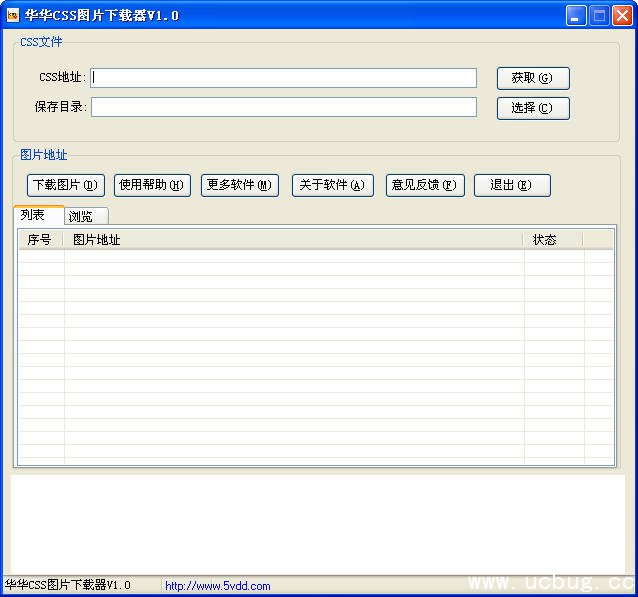Click the 选择(C) browse button
This screenshot has width=638, height=597.
pos(532,108)
